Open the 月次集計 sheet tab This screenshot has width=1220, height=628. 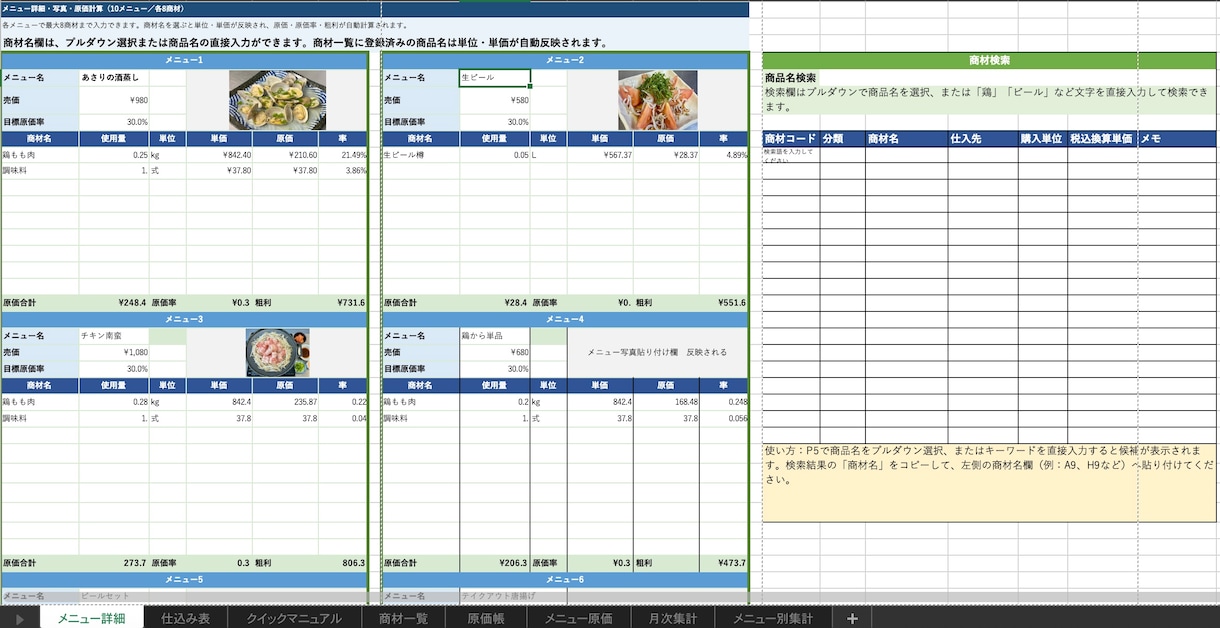(672, 619)
